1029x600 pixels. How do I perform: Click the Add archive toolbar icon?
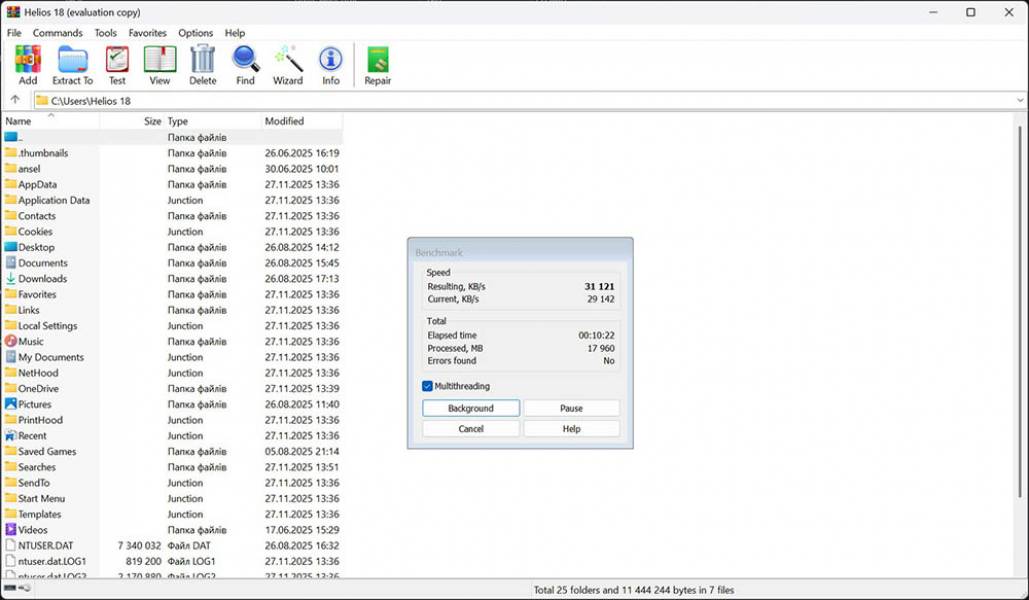28,62
